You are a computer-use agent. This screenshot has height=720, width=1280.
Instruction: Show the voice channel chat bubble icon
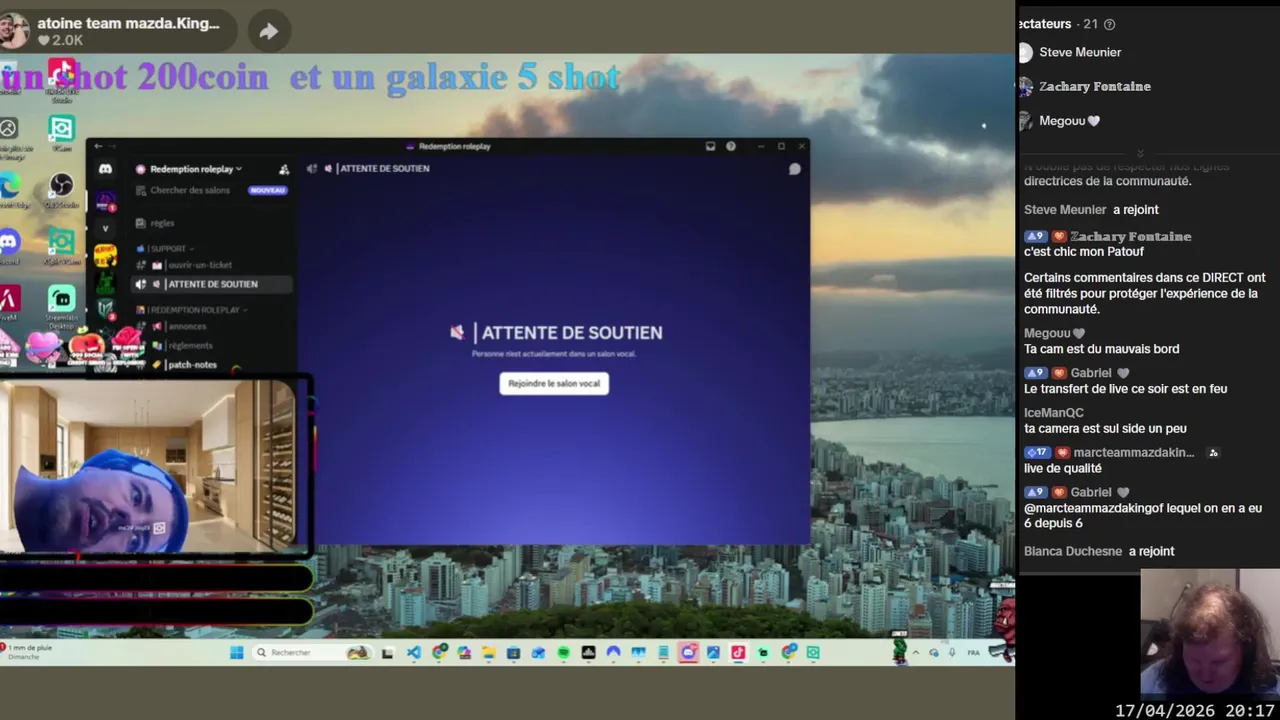795,169
